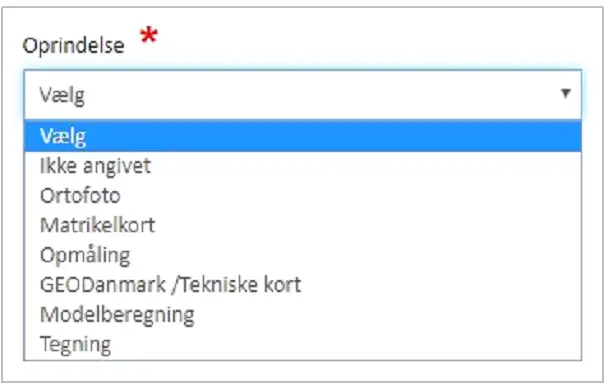Click the dropdown arrow of Oprindelse field
This screenshot has height=386, width=606.
(x=565, y=94)
